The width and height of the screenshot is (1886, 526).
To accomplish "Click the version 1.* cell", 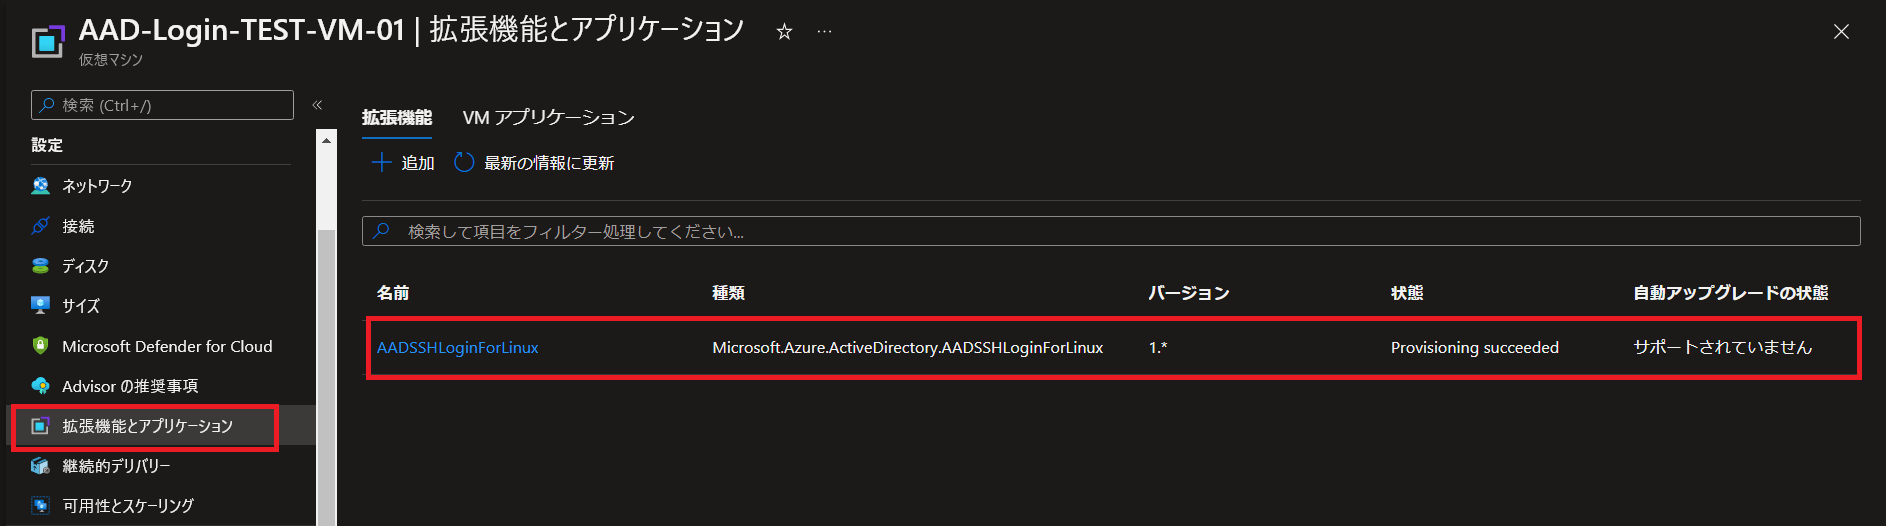I will point(1158,348).
